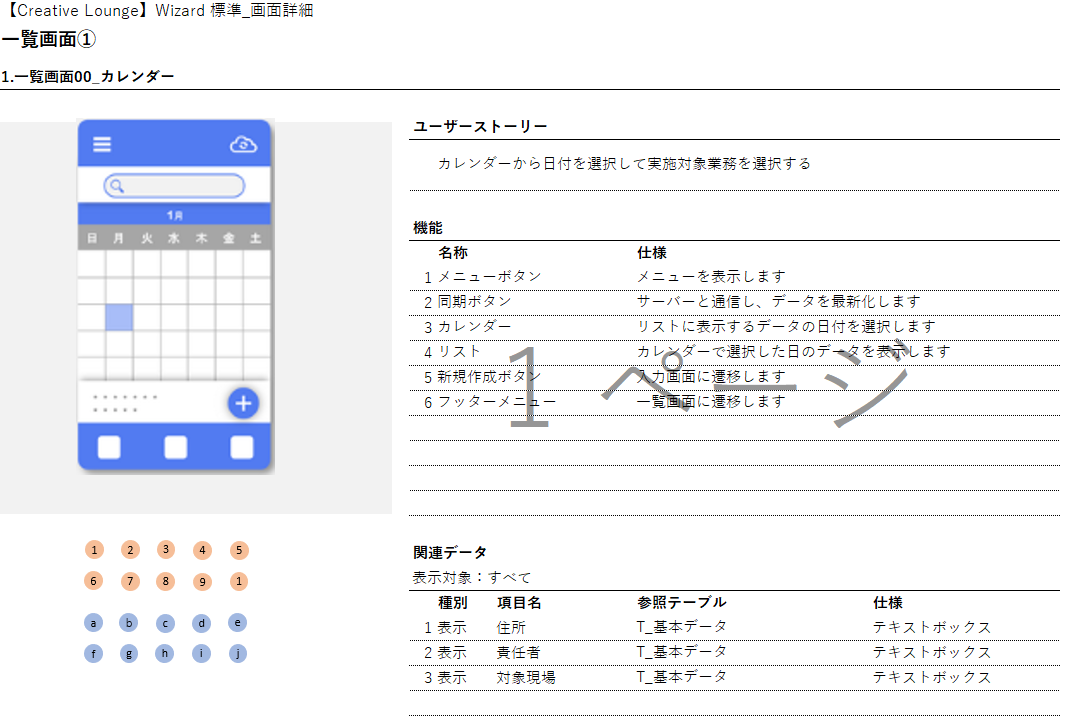Click the 1月 month header bar
Image resolution: width=1065 pixels, height=725 pixels.
point(175,215)
